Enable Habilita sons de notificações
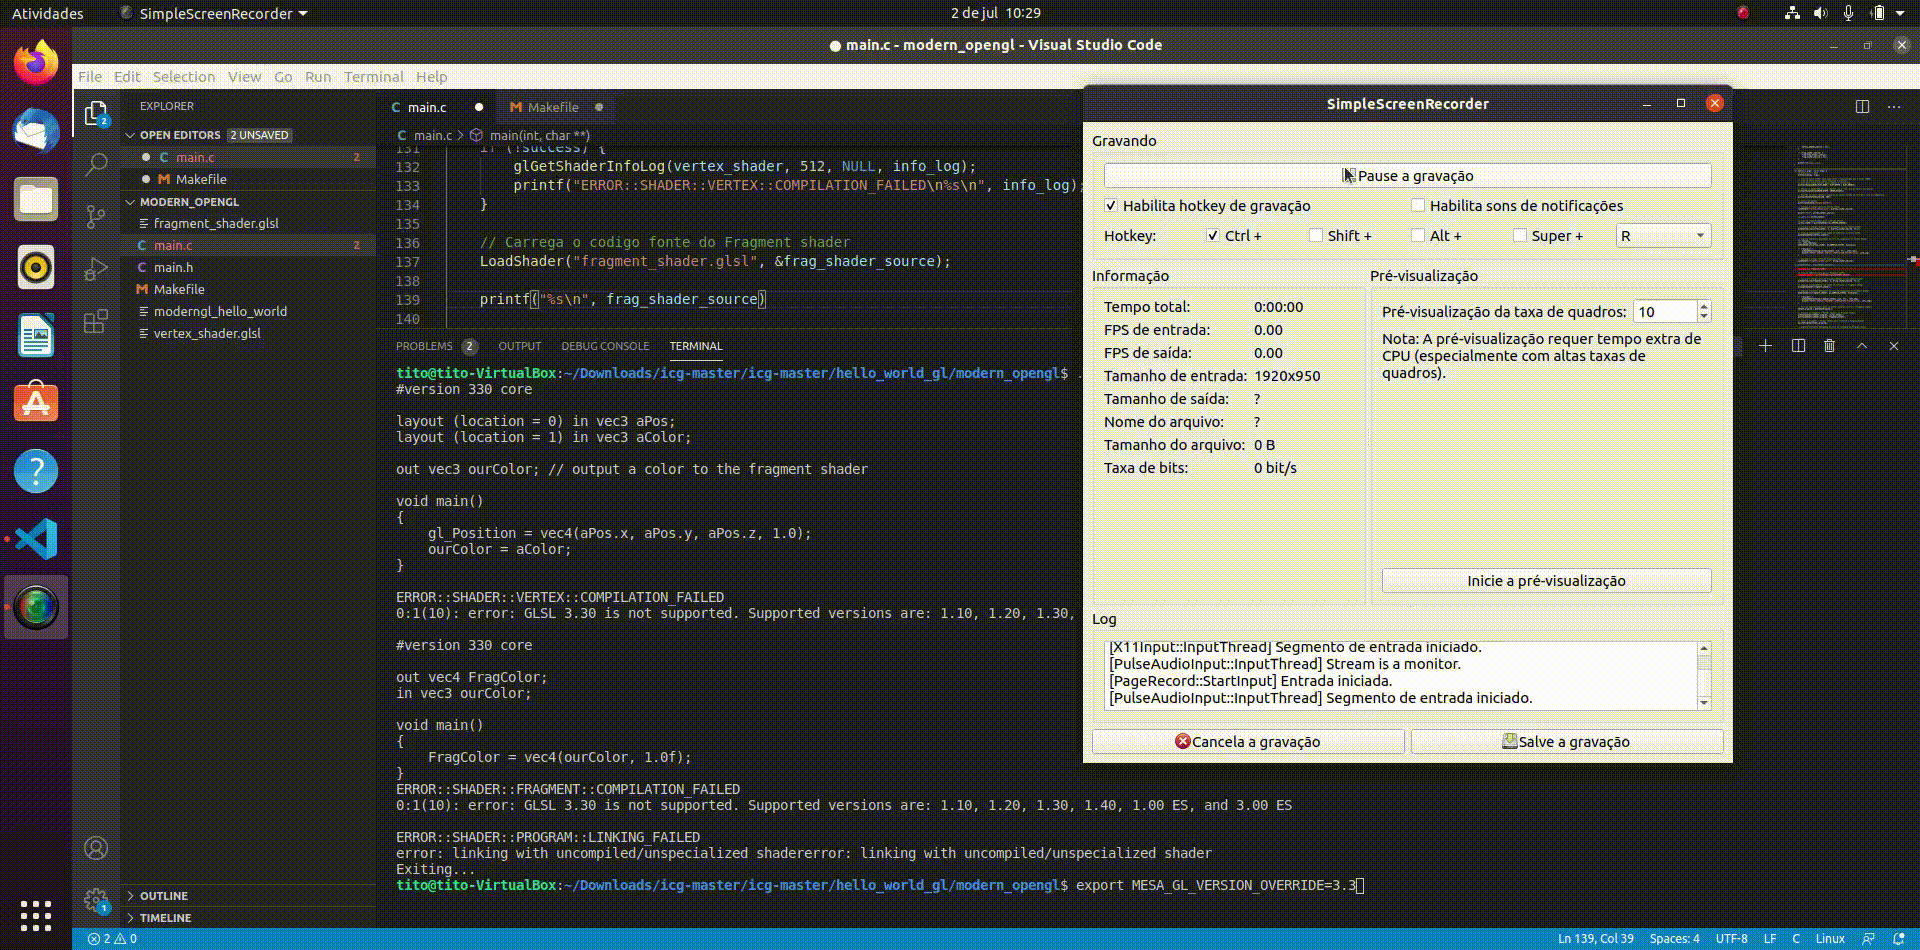Viewport: 1920px width, 950px height. (1418, 205)
